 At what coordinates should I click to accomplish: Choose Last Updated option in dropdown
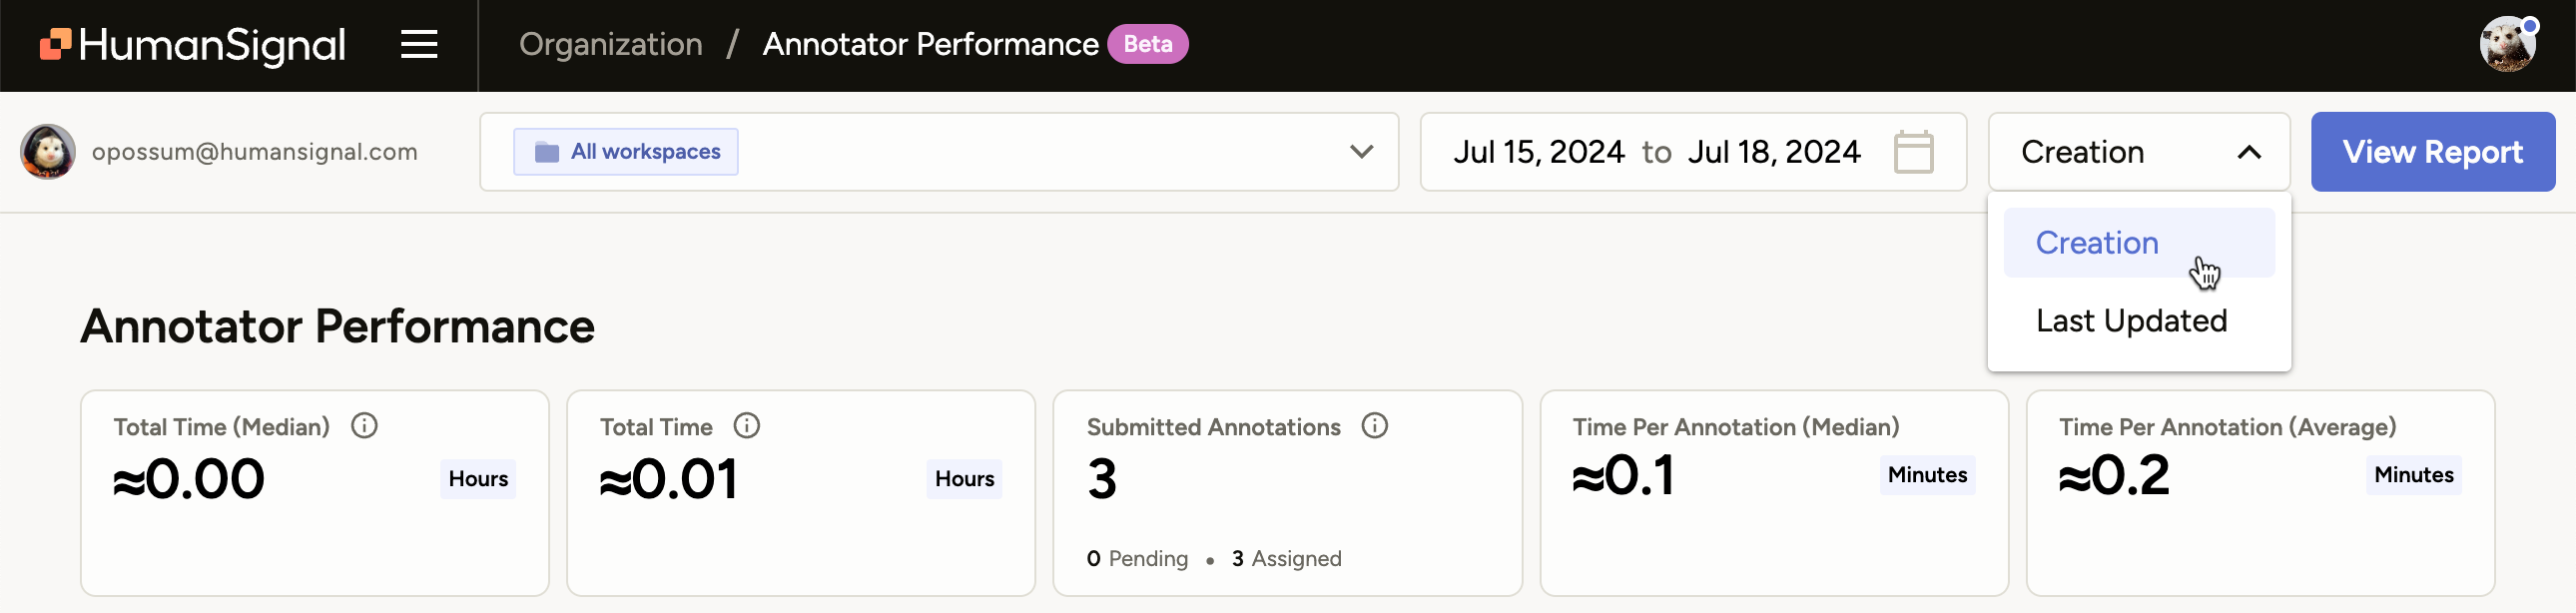pos(2131,321)
